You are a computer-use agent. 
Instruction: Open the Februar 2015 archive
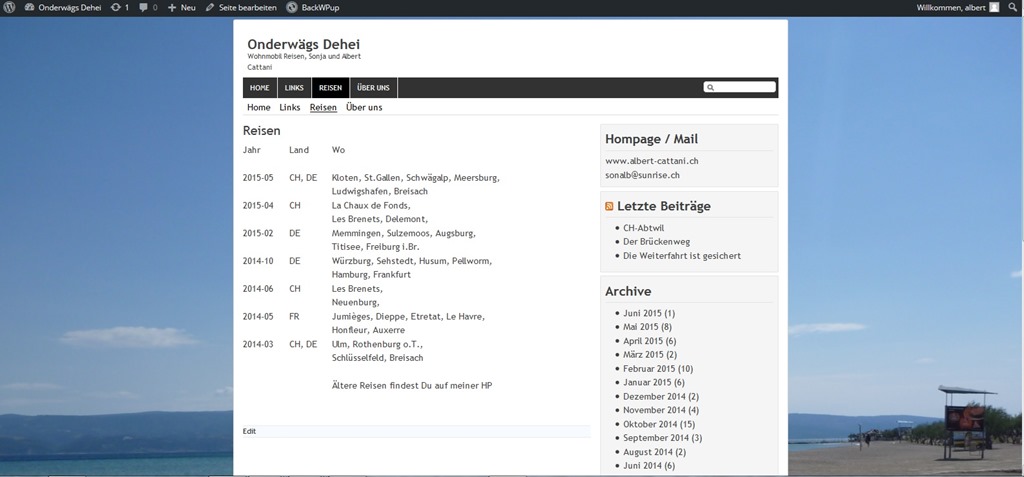click(x=658, y=369)
